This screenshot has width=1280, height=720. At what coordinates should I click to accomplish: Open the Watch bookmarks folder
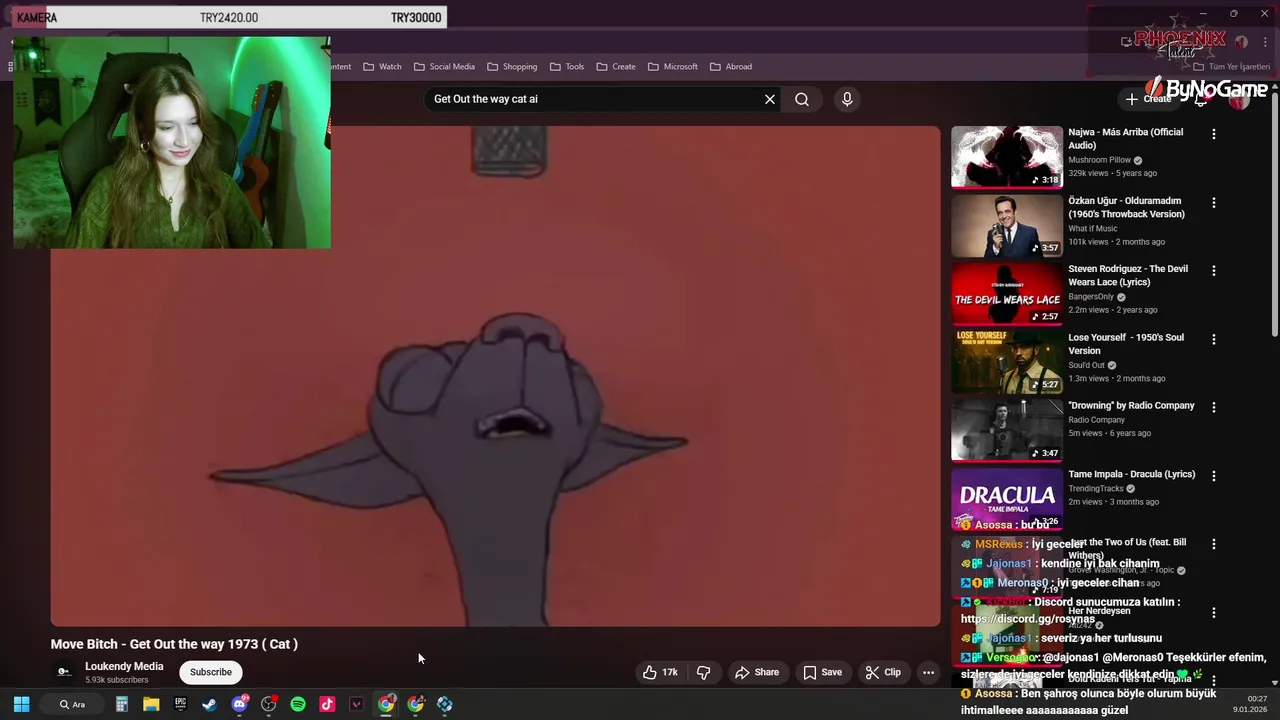point(382,67)
